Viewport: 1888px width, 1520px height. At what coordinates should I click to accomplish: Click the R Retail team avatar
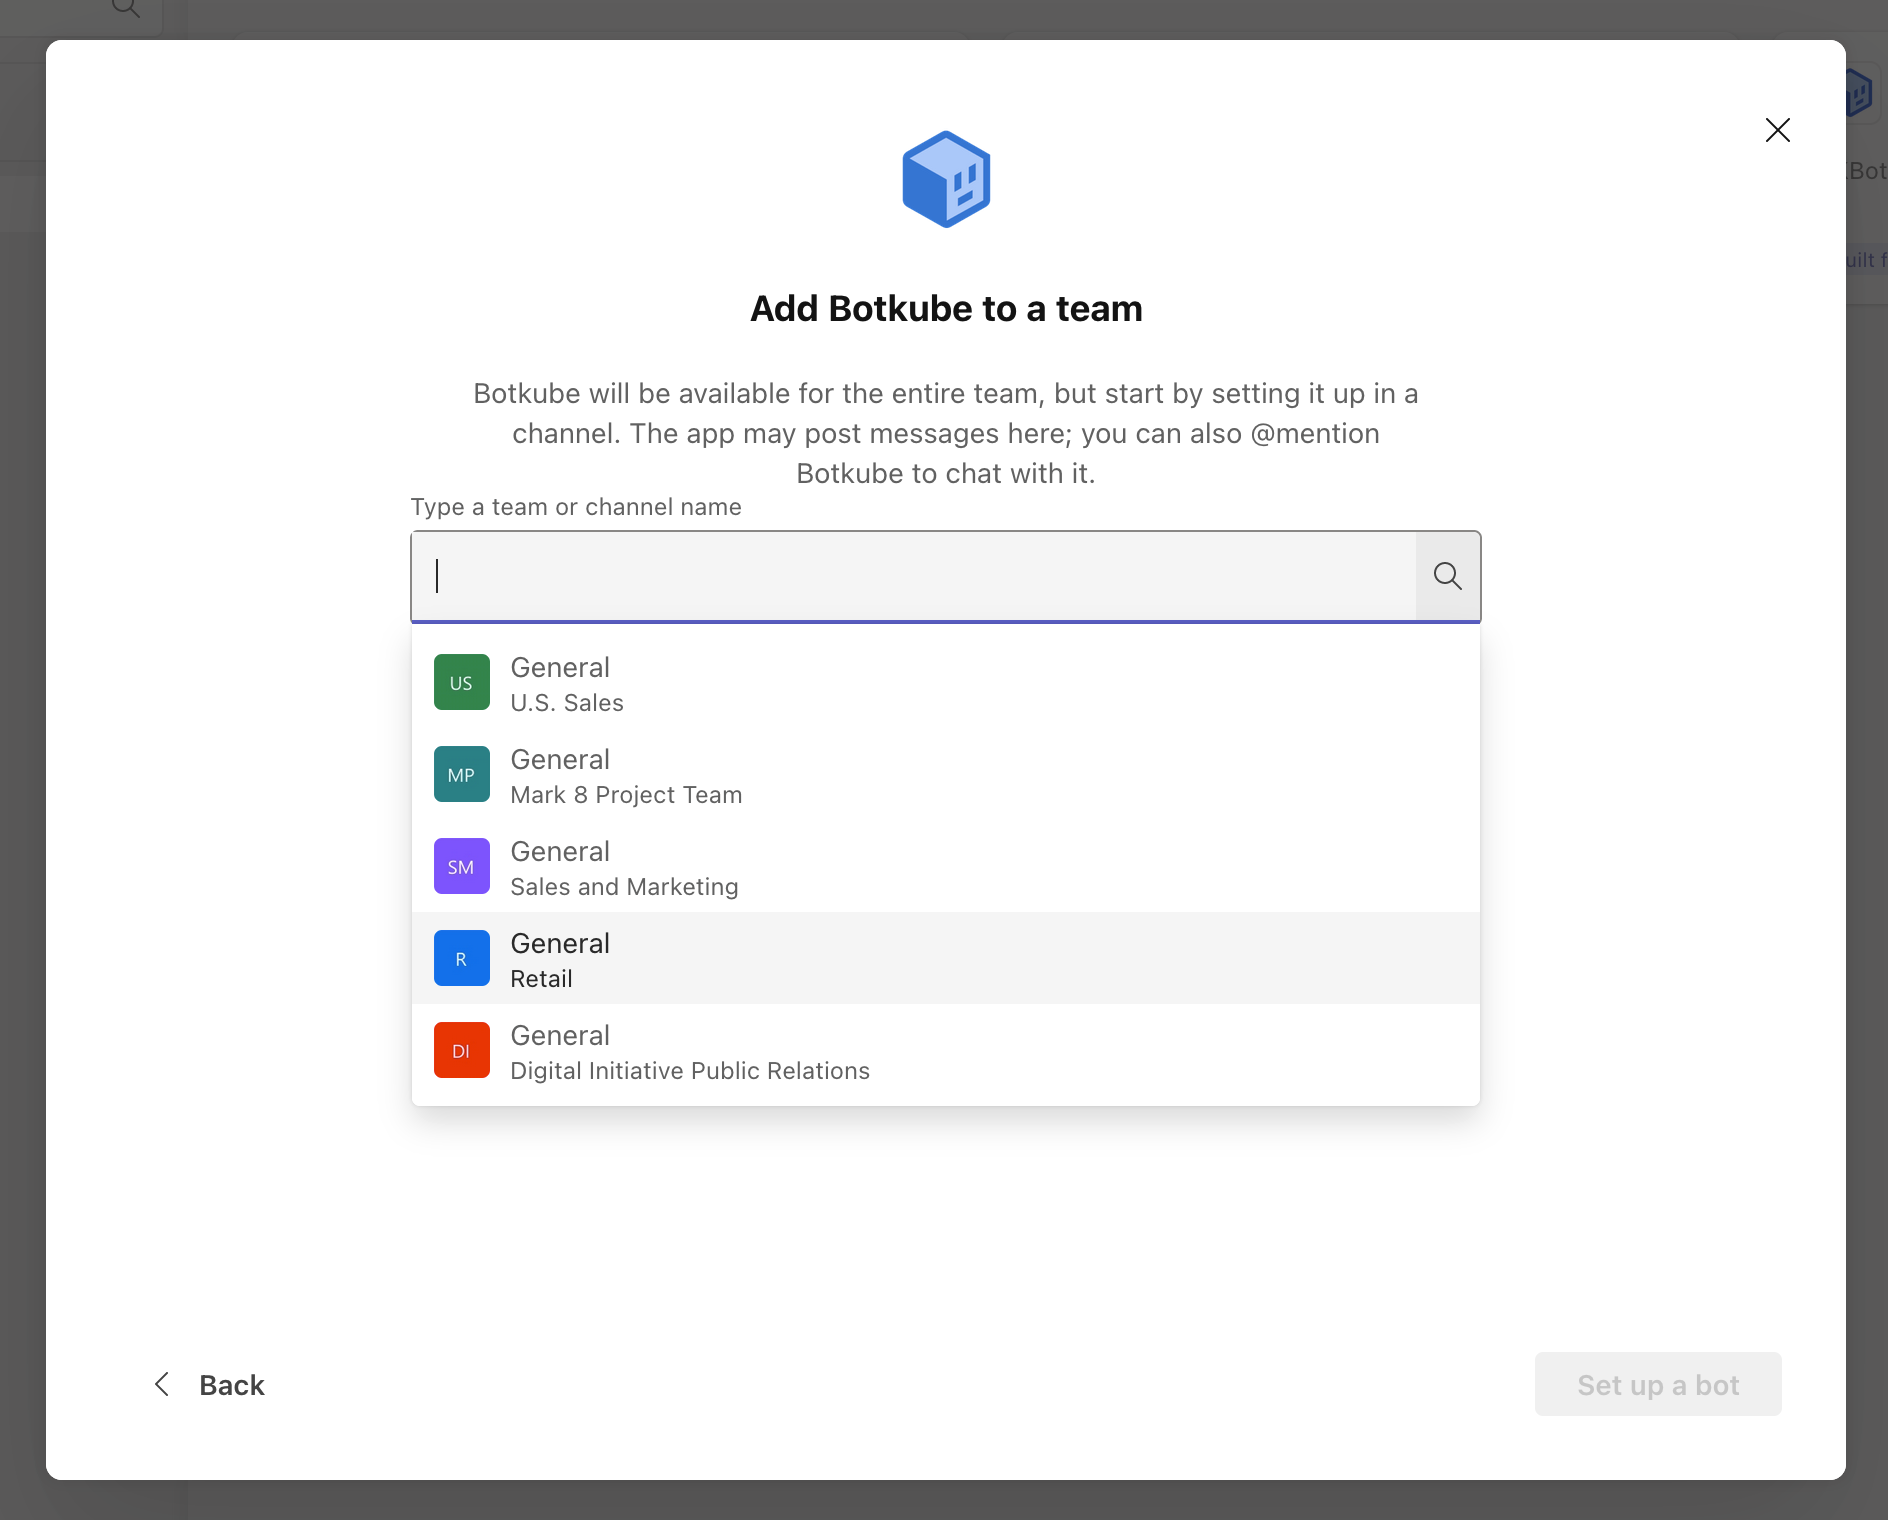tap(461, 959)
